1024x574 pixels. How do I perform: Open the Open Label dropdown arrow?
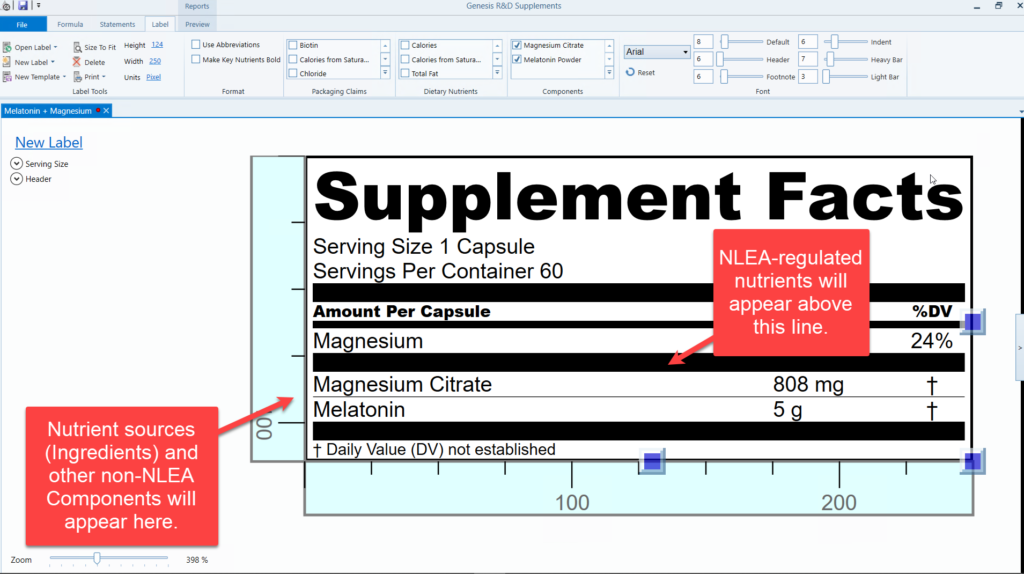(x=56, y=47)
